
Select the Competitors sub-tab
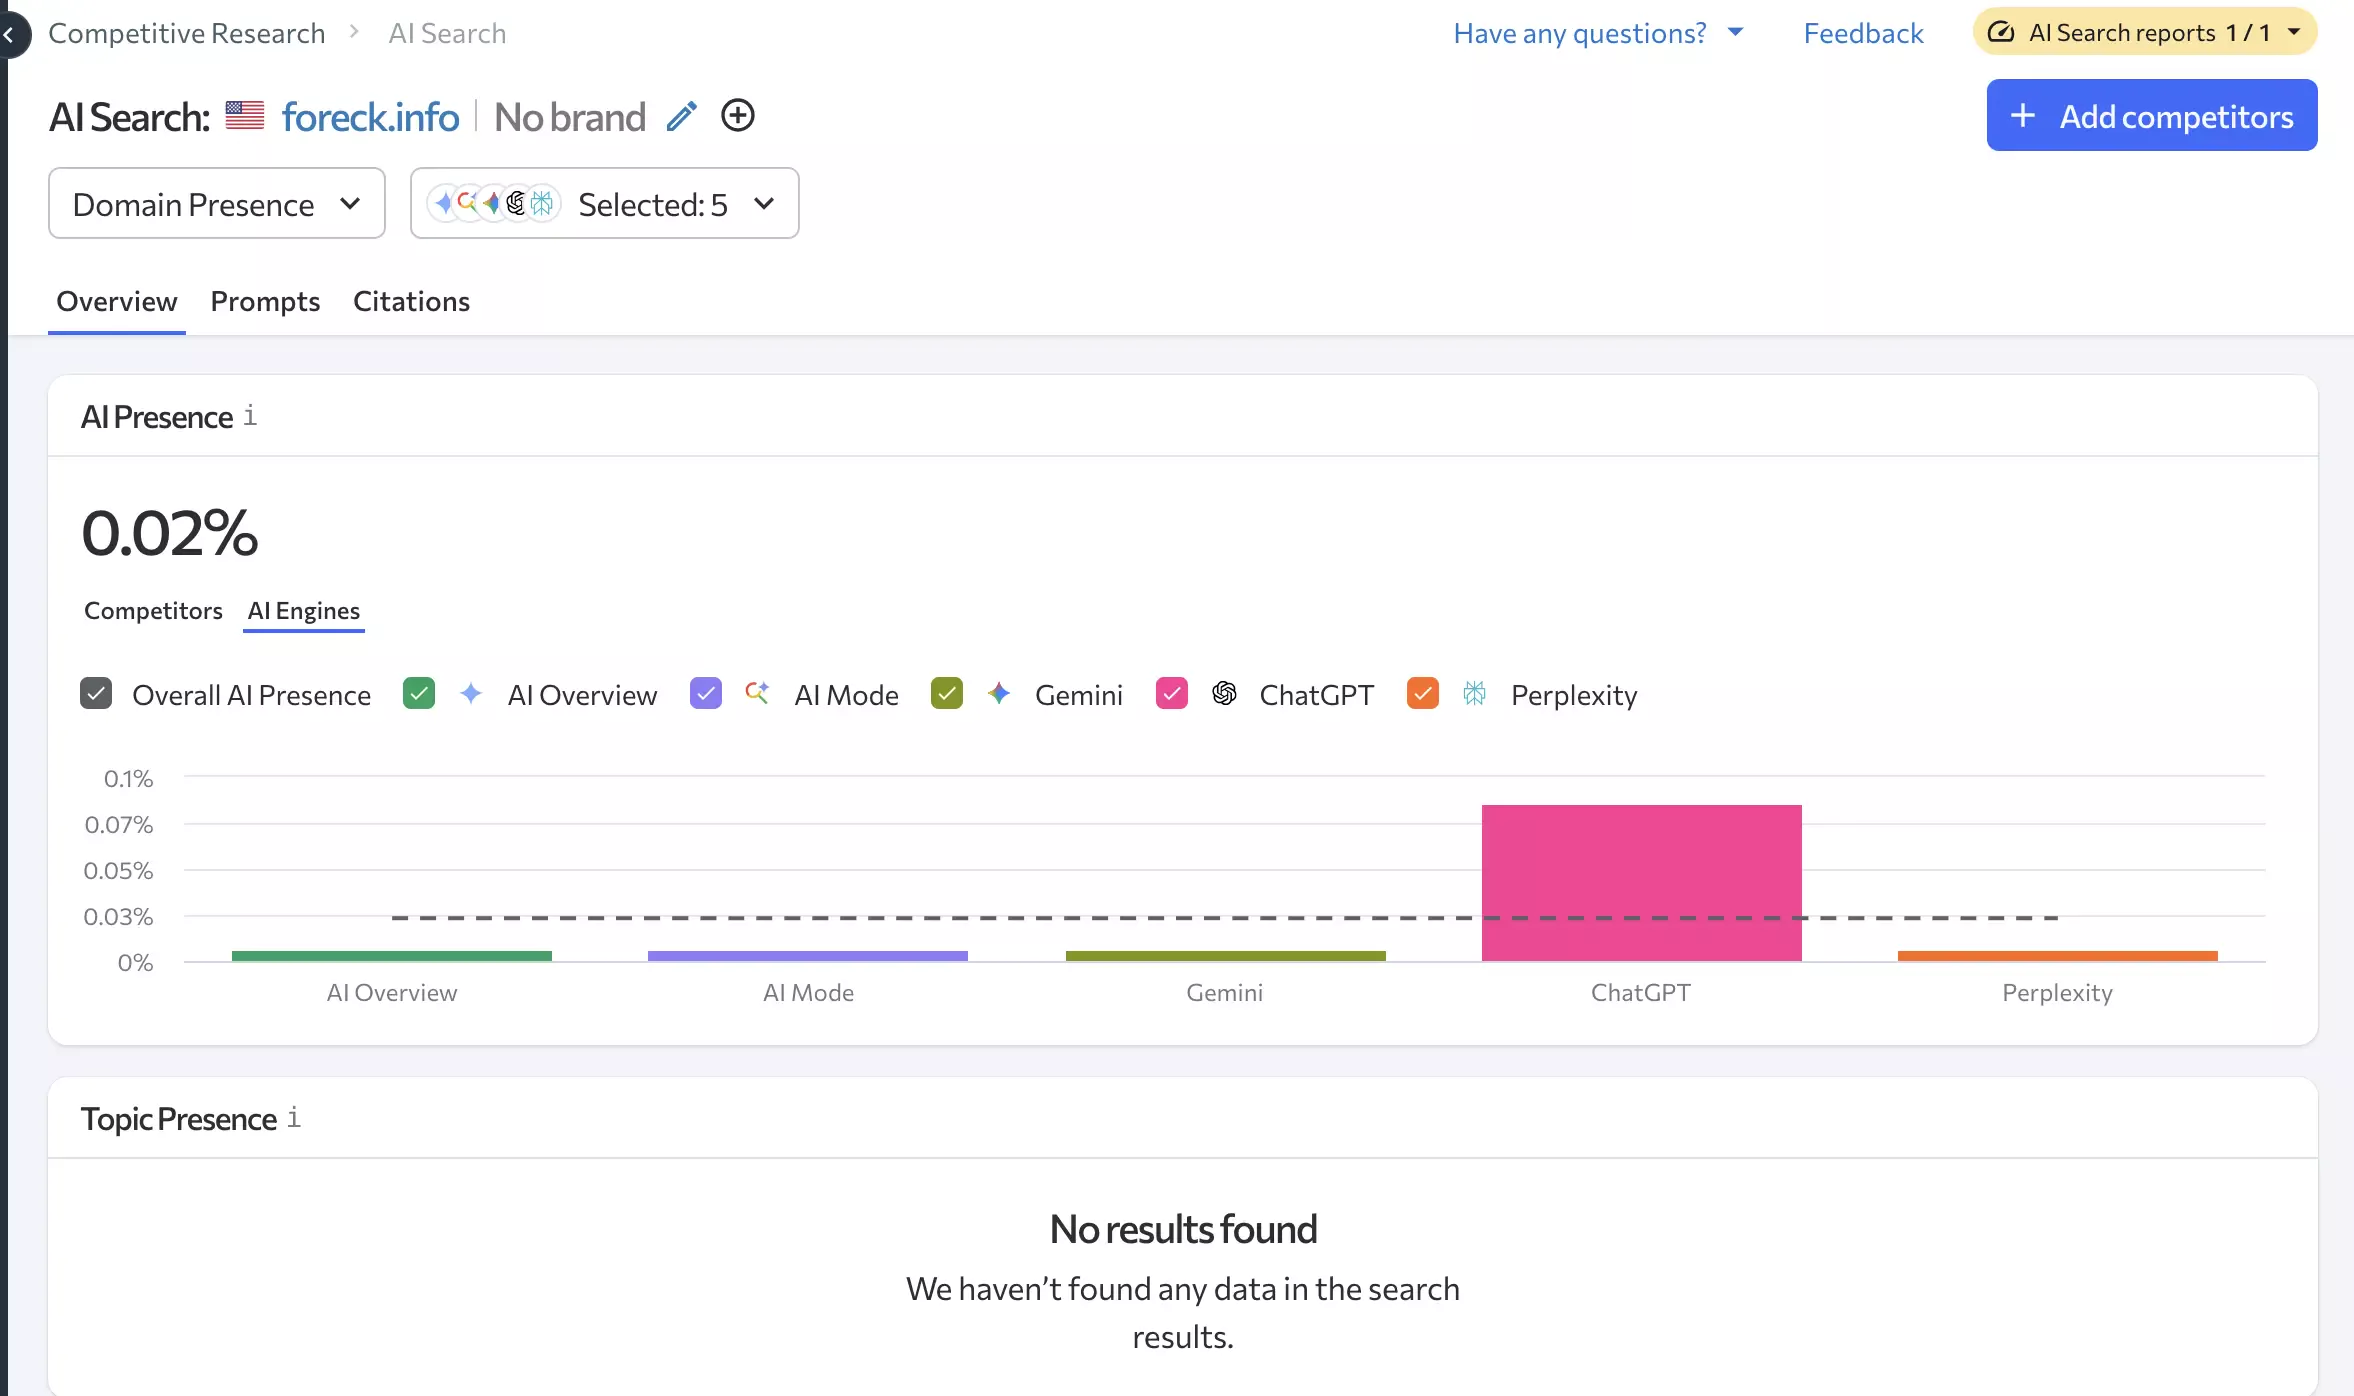153,611
